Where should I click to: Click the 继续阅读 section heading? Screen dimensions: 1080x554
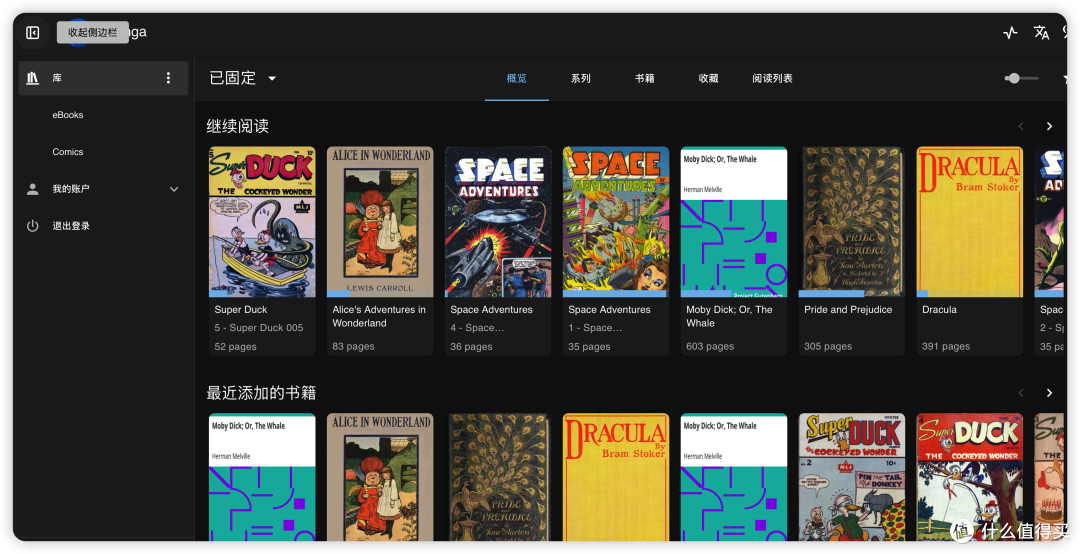[238, 126]
